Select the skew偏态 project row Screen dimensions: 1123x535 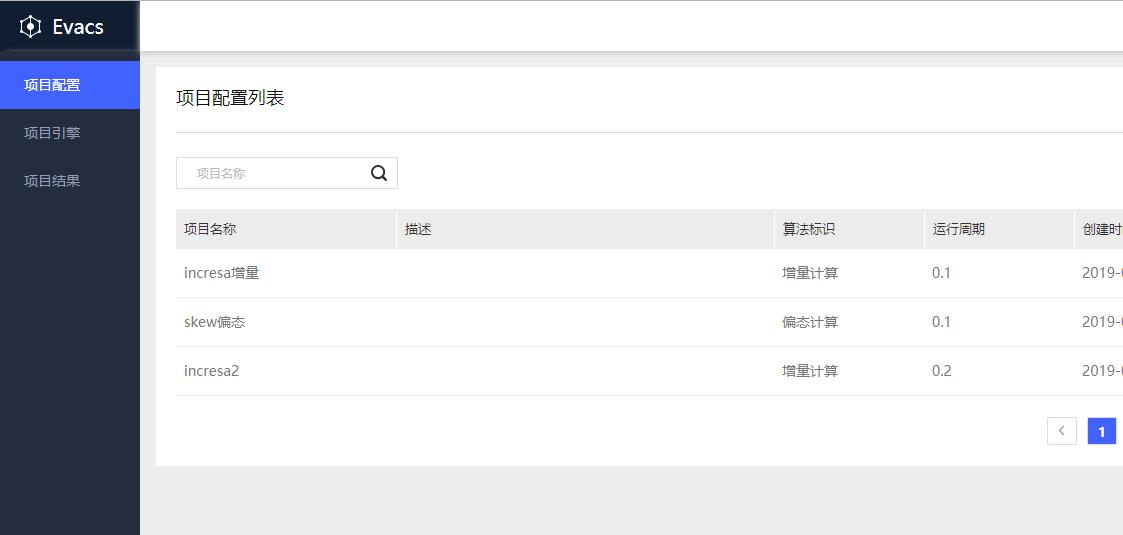pyautogui.click(x=215, y=322)
